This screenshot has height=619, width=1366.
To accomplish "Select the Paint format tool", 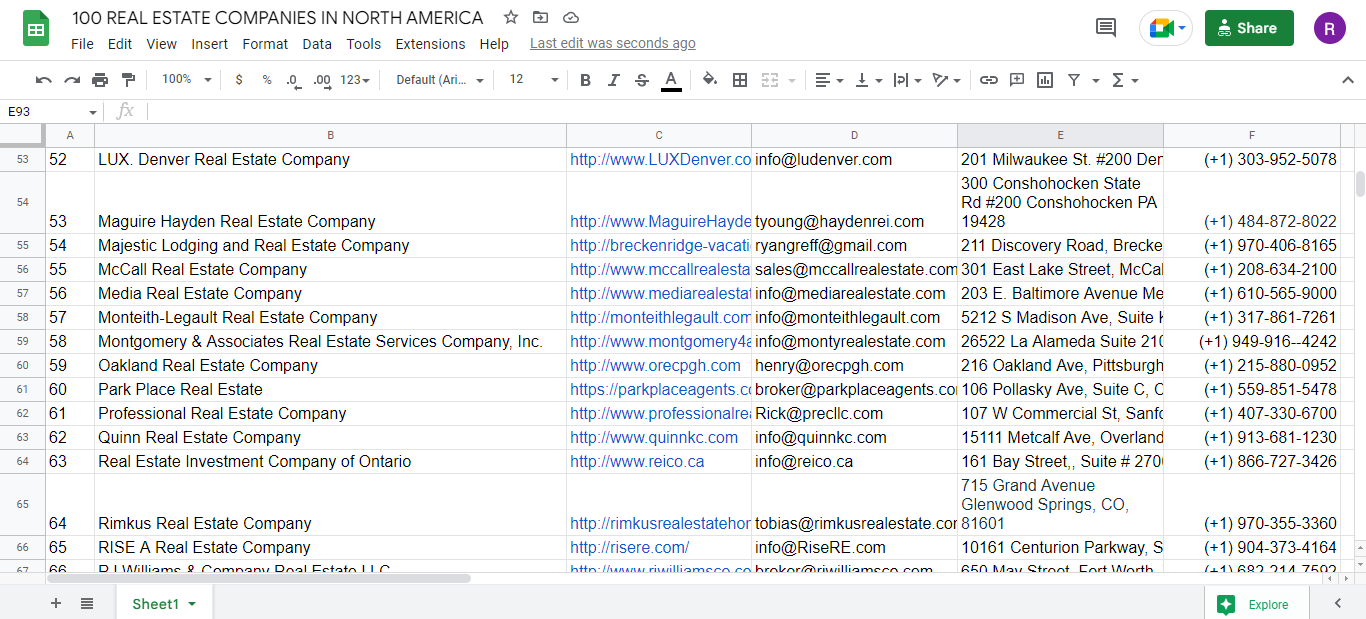I will click(x=128, y=80).
